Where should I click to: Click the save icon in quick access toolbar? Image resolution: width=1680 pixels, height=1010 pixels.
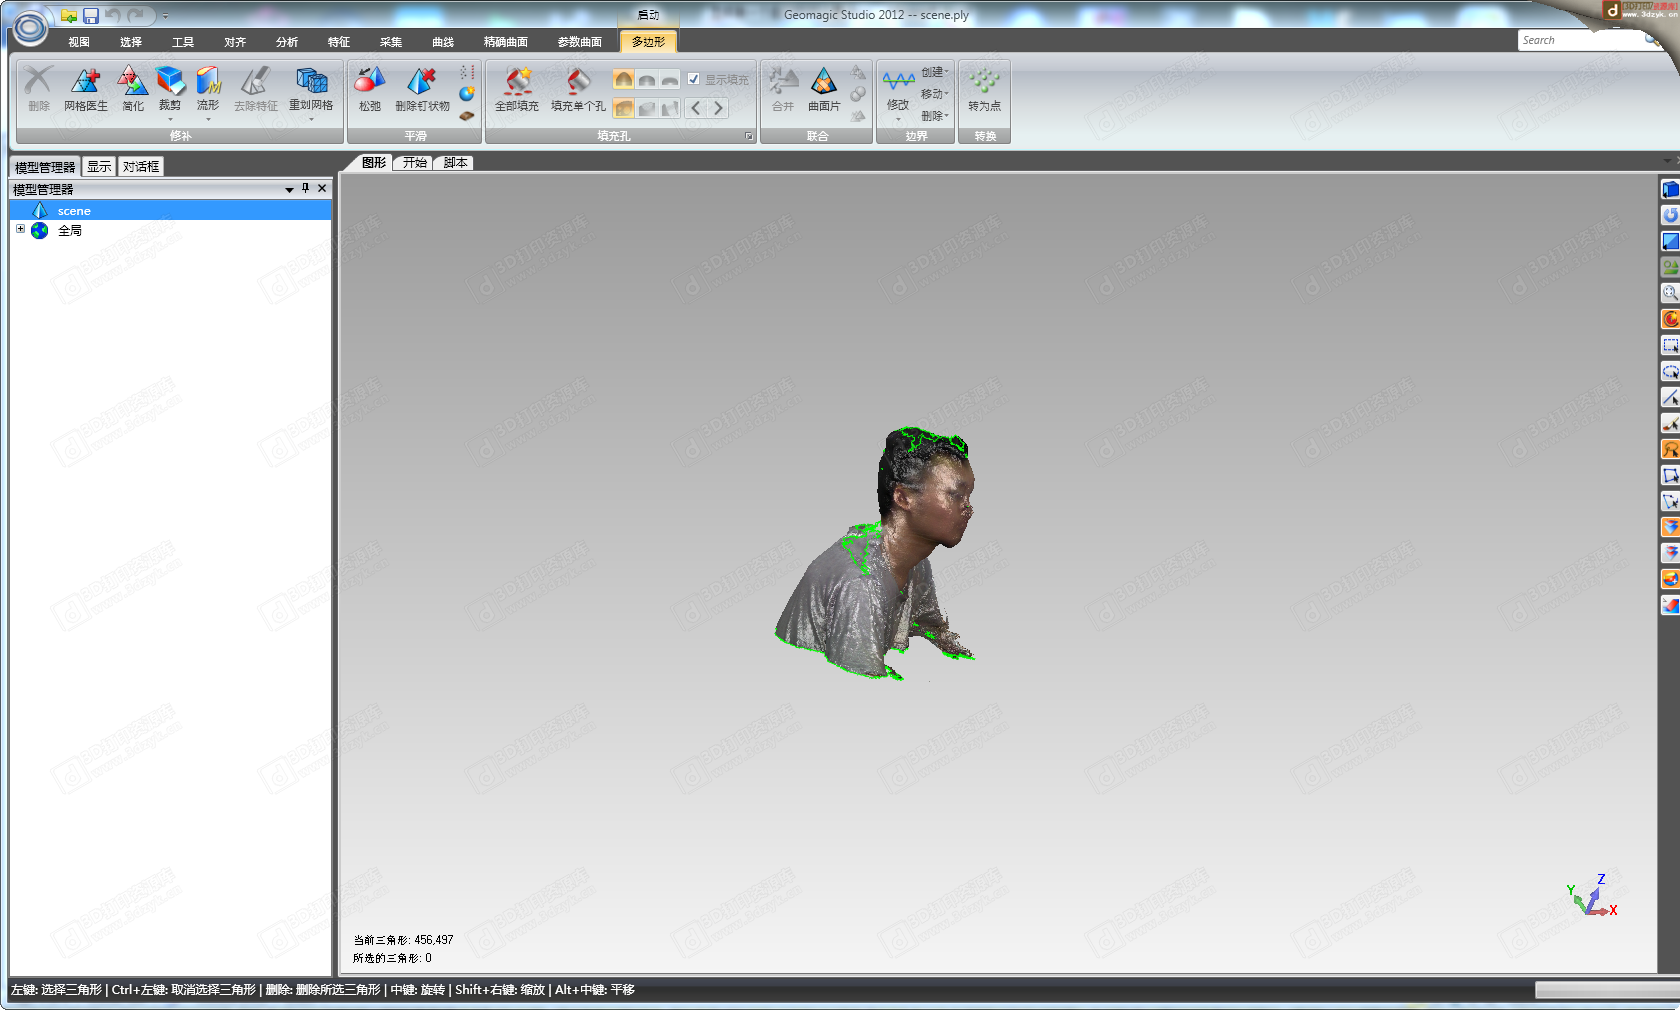[x=91, y=16]
